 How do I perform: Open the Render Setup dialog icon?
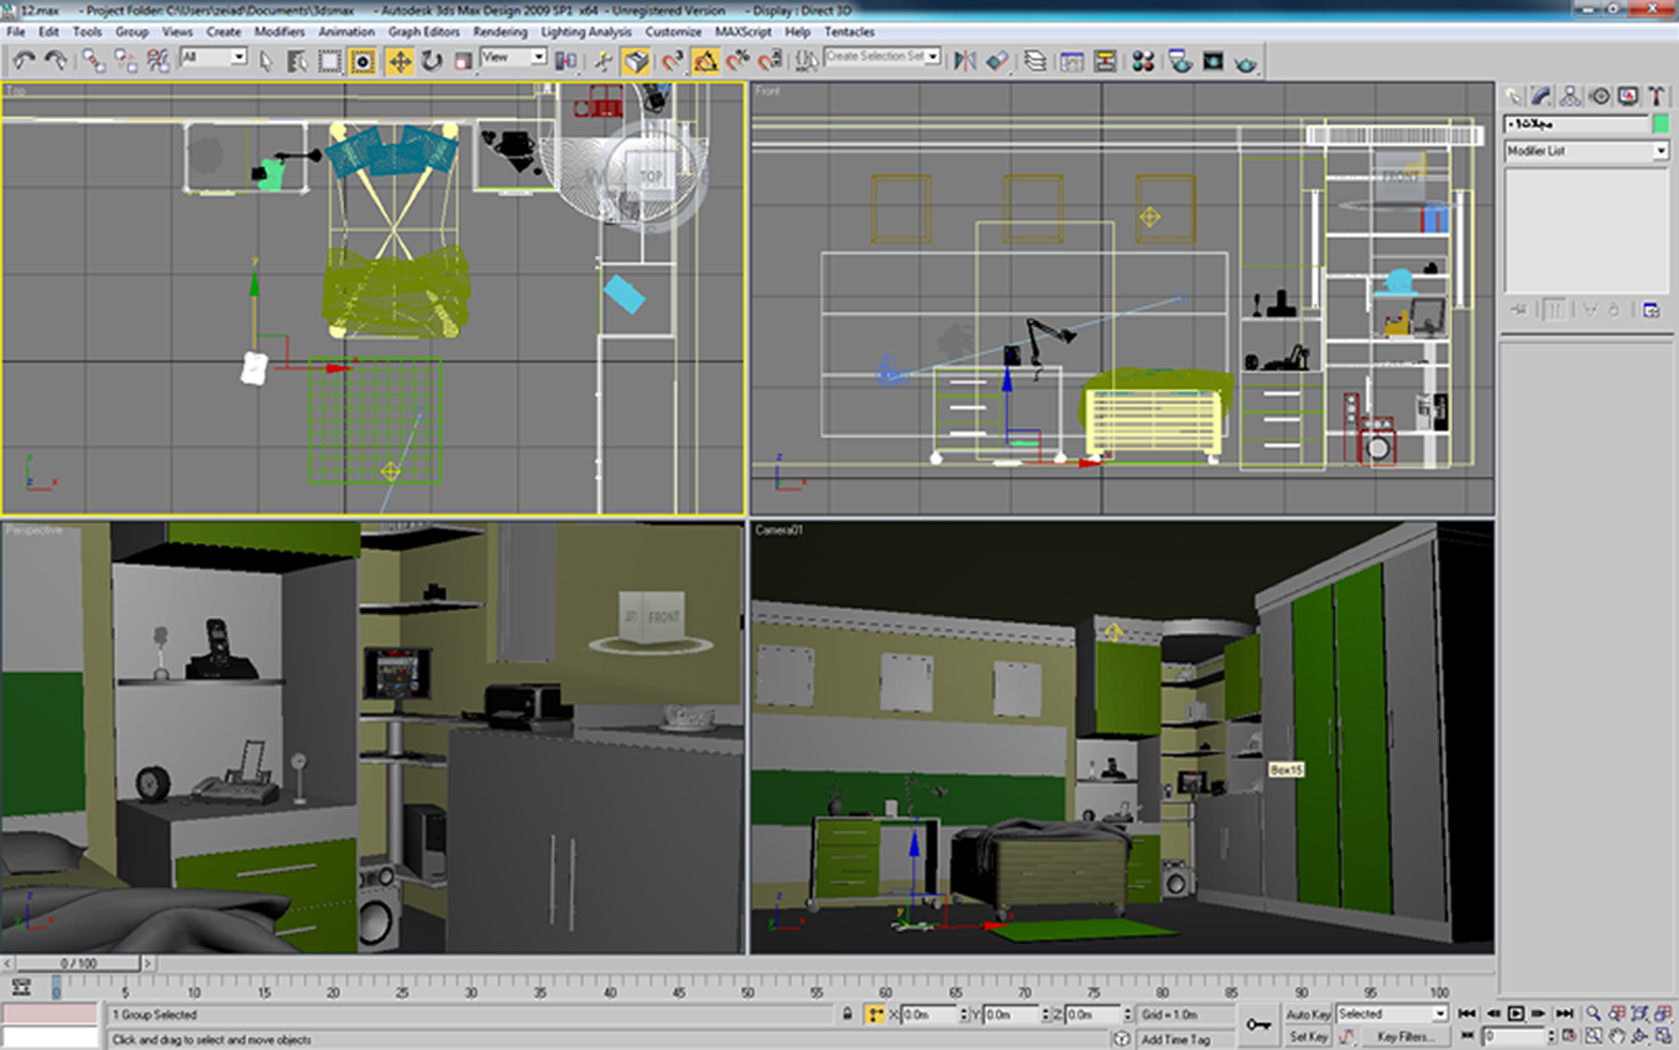1180,61
